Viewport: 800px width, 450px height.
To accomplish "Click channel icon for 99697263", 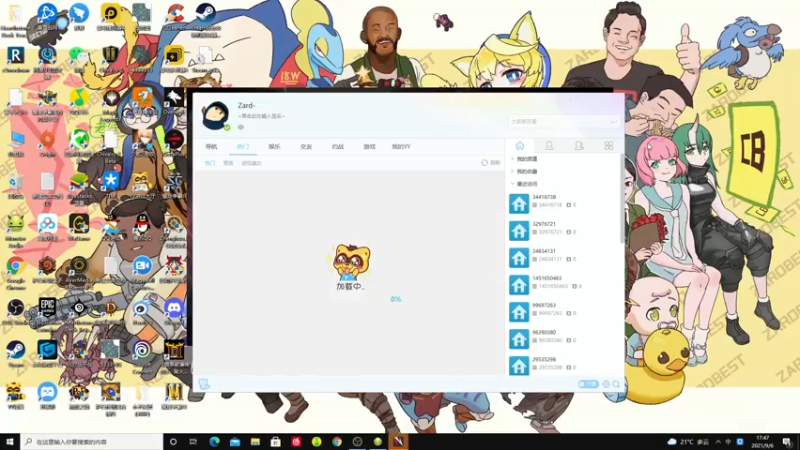I will (519, 312).
